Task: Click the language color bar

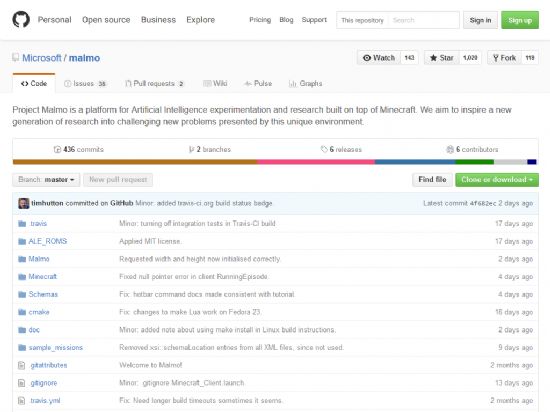Action: click(275, 162)
